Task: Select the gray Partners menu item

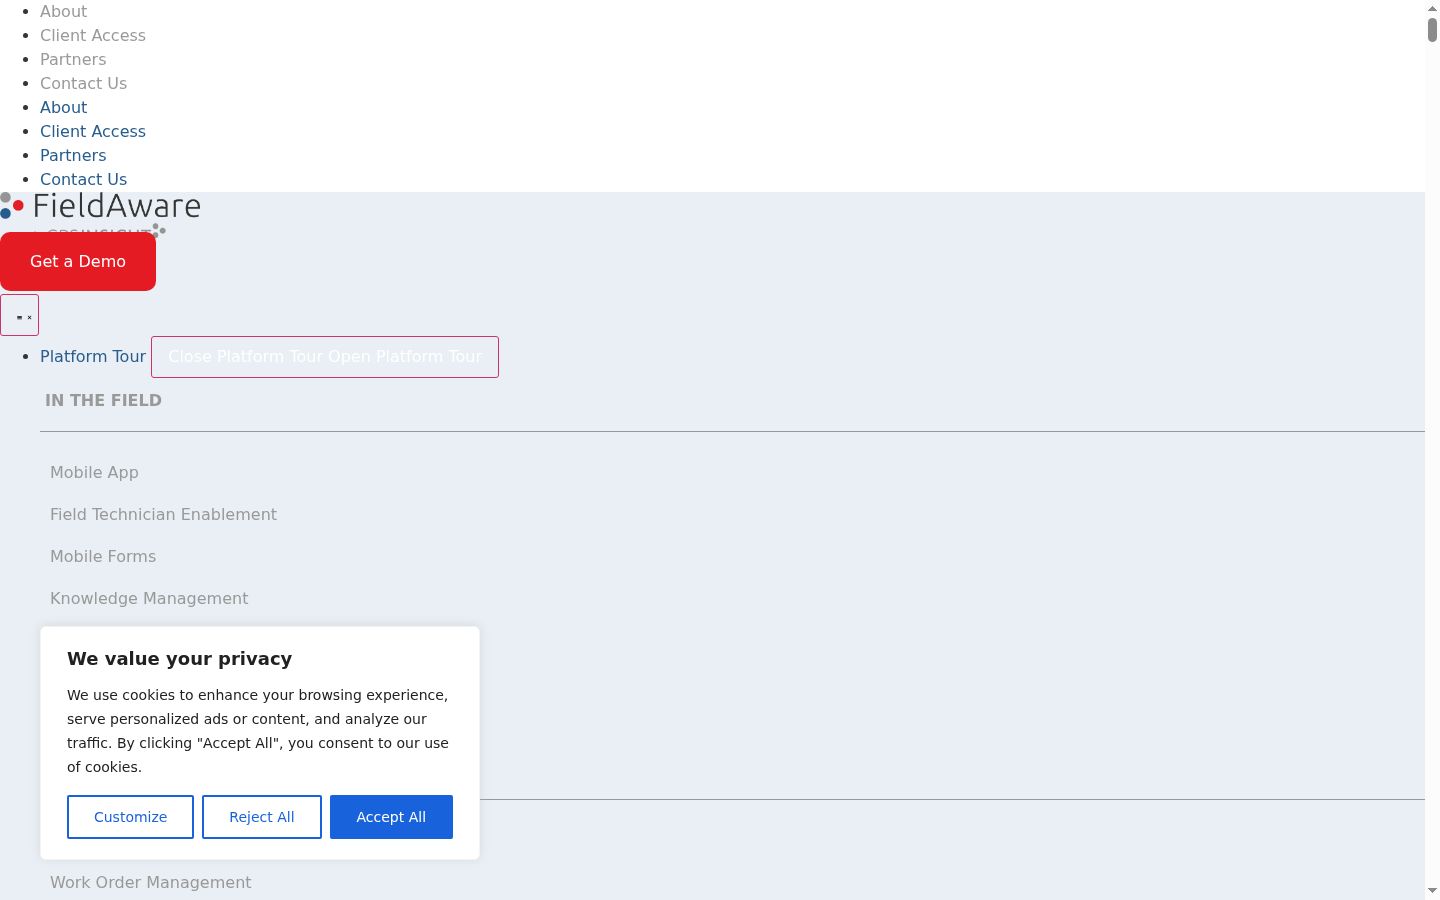Action: (x=73, y=59)
